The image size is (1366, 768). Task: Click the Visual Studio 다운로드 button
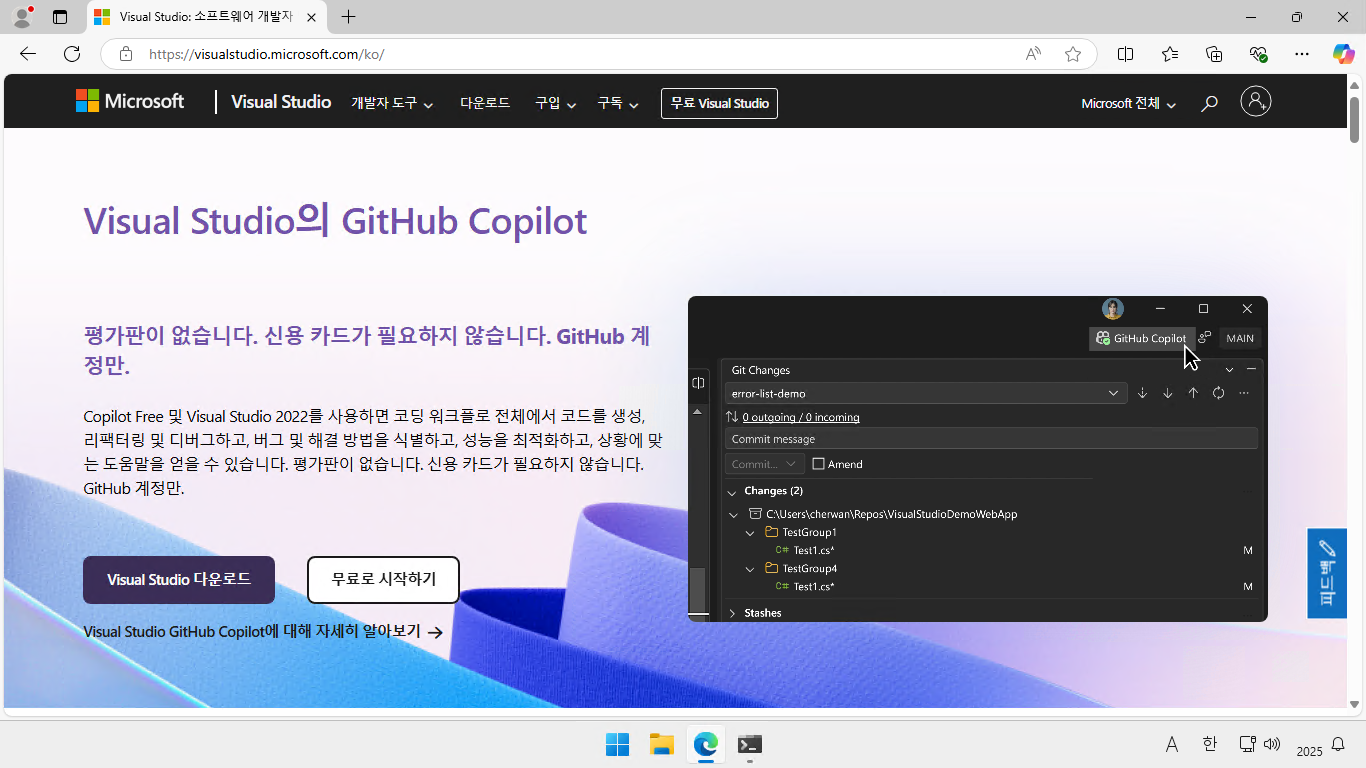[178, 580]
